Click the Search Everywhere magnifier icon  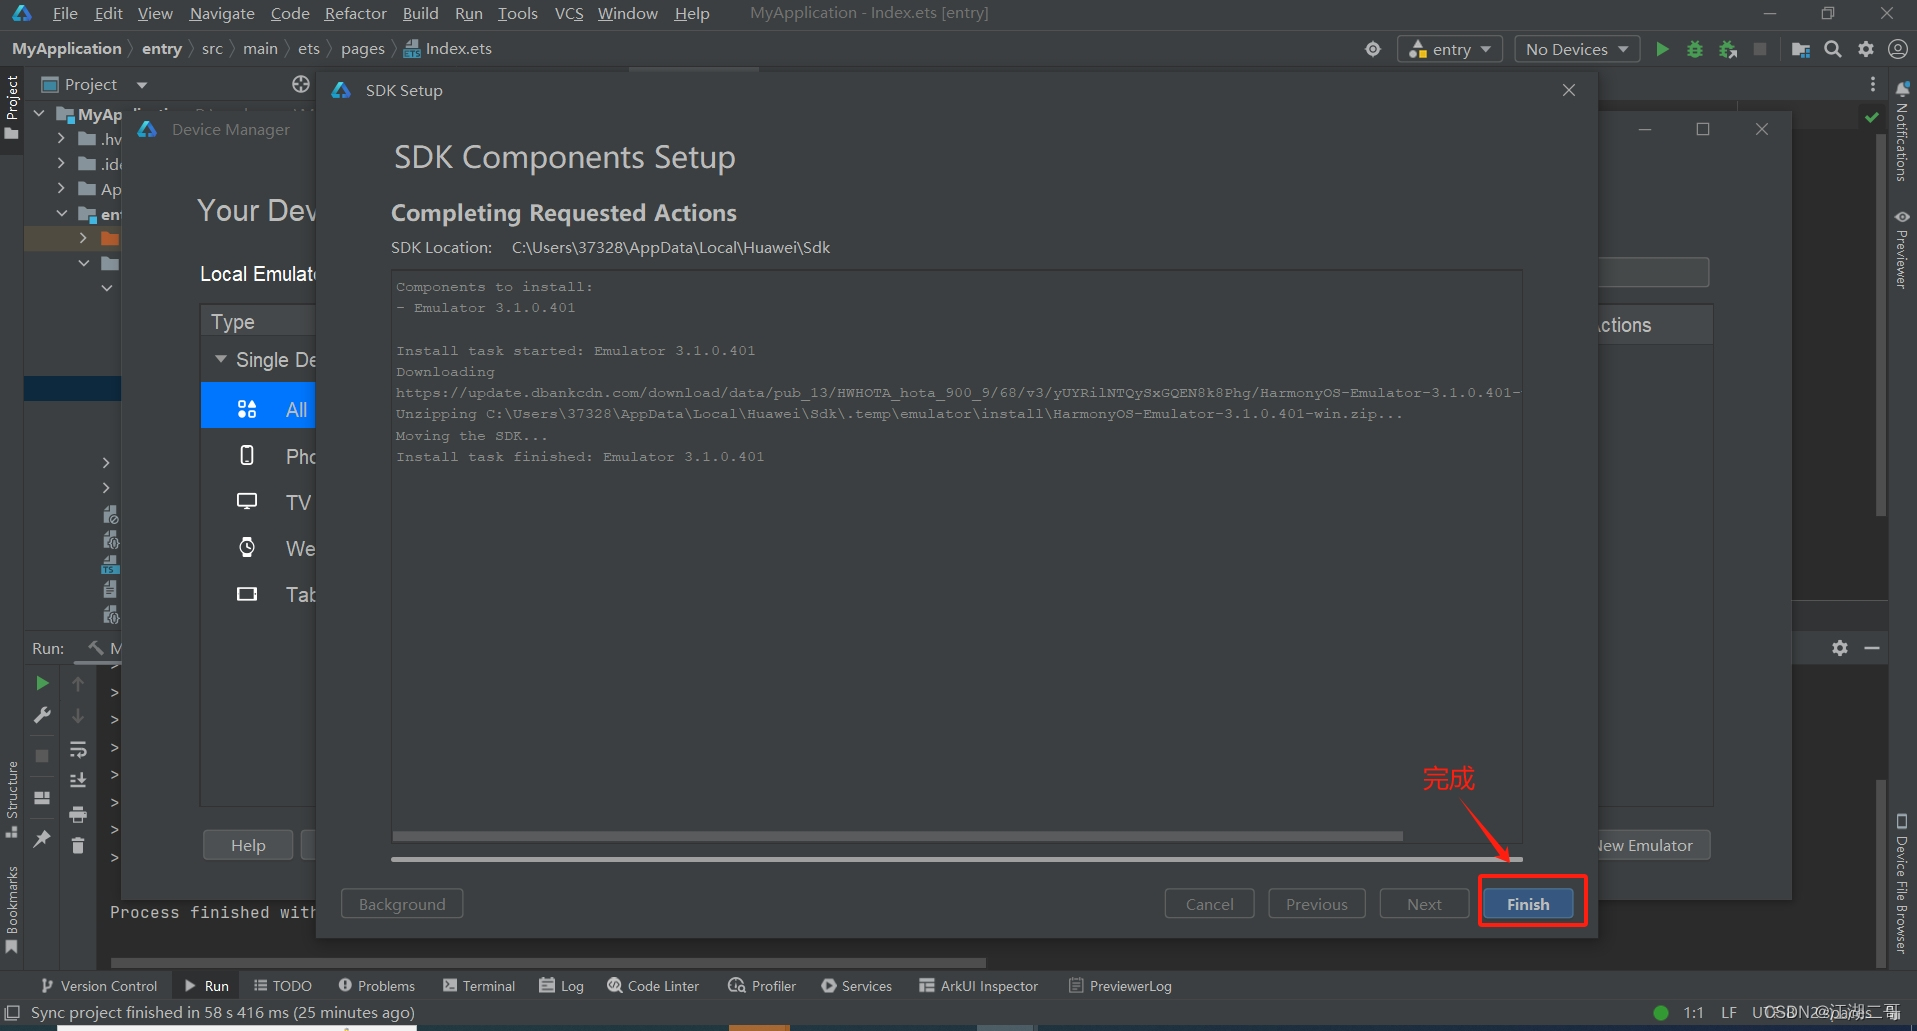coord(1833,49)
